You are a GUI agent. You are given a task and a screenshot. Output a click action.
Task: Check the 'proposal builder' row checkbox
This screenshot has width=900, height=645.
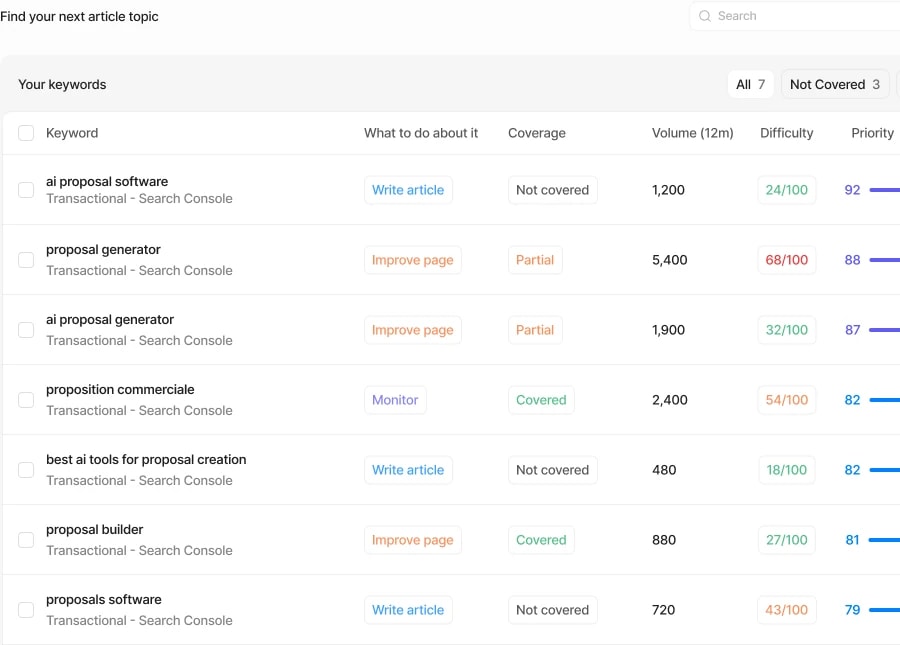pyautogui.click(x=26, y=540)
